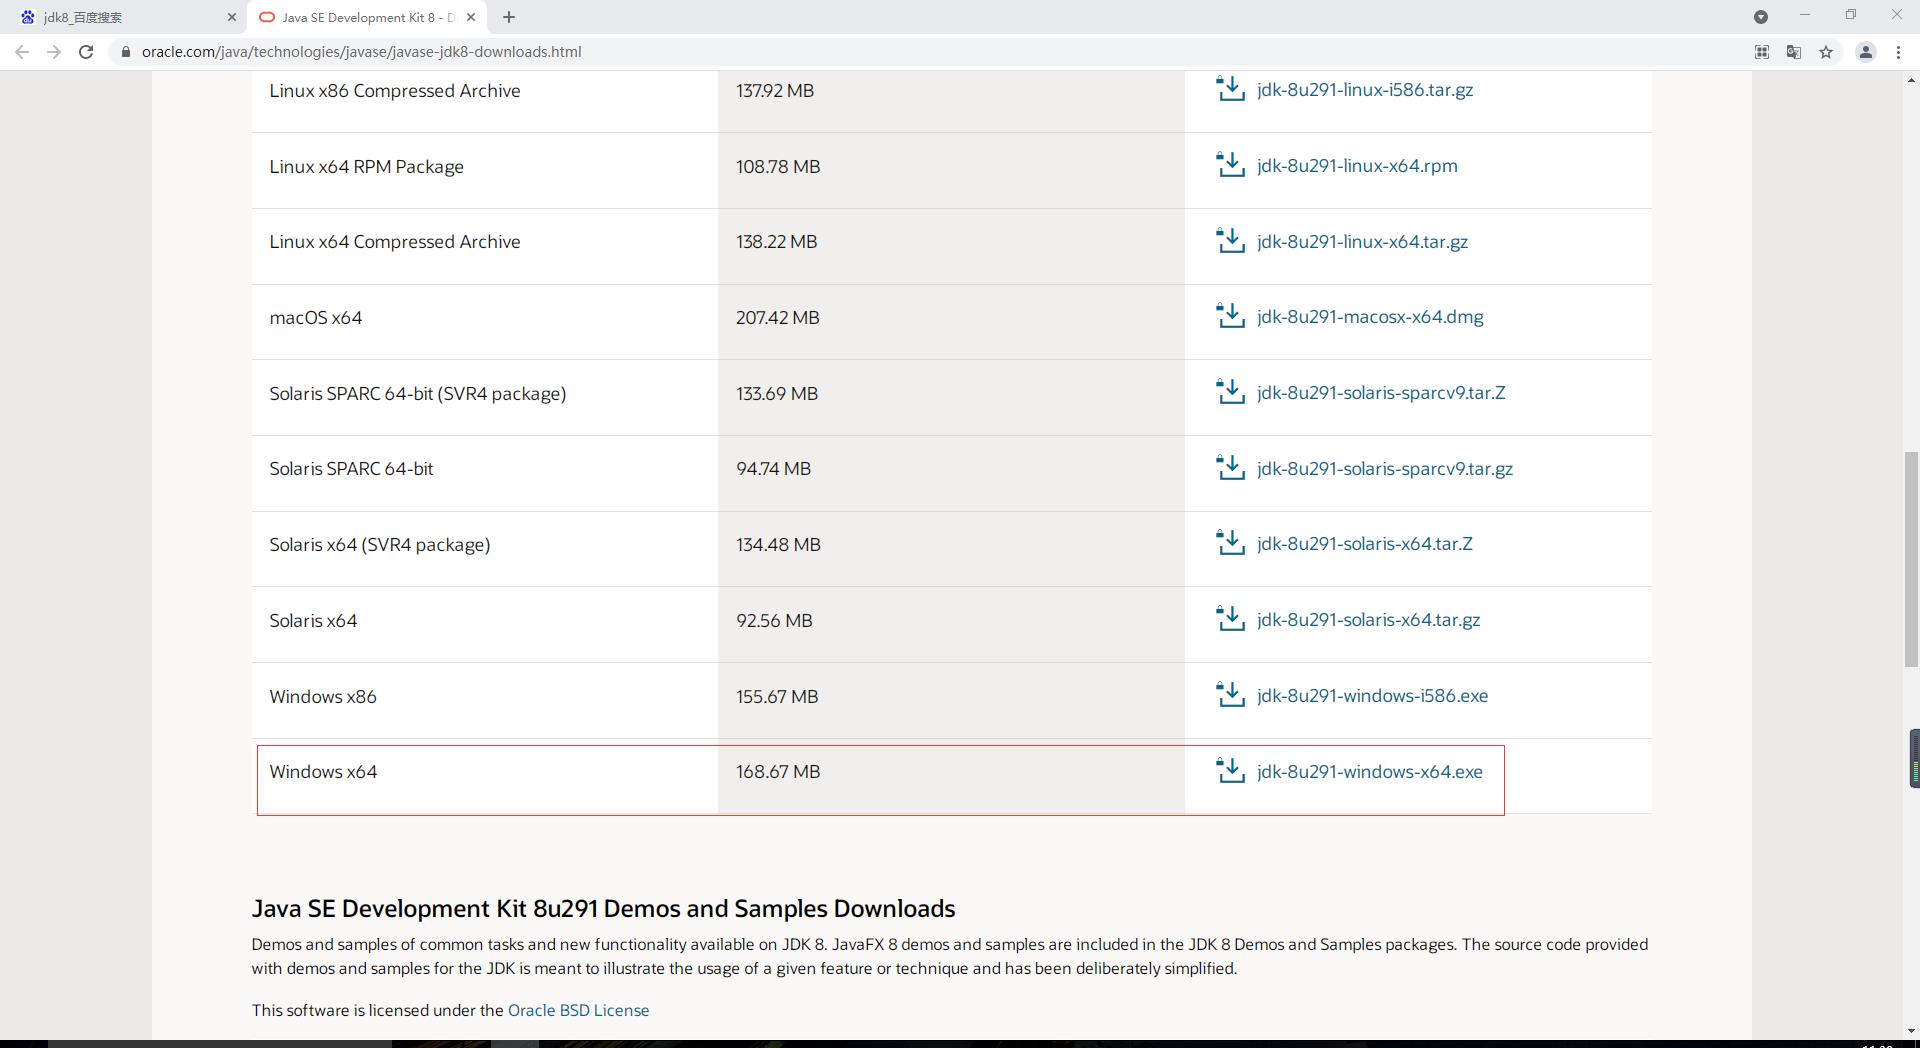Open jdk-8u291-macosx-x64.dmg download link
Screen dimensions: 1920x1048
(x=1370, y=317)
